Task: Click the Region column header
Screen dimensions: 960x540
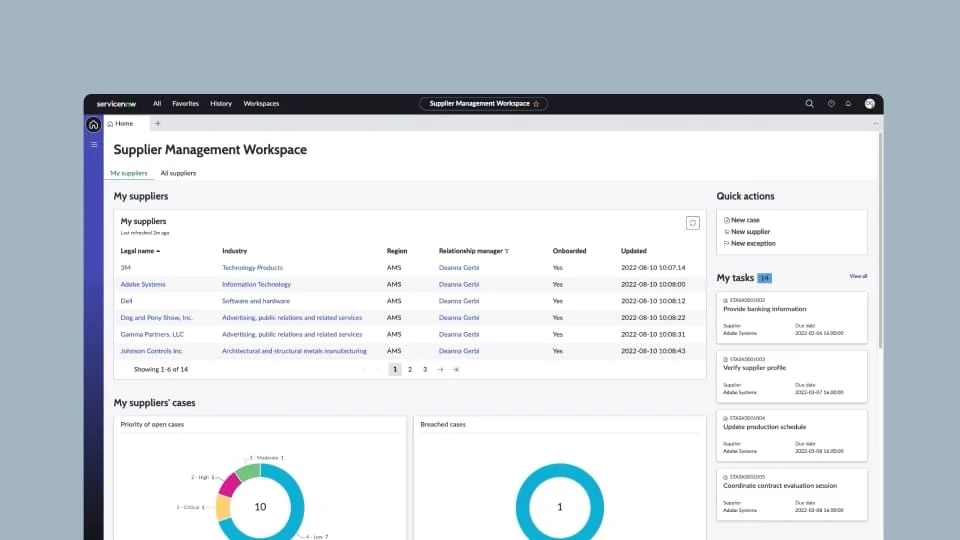Action: (x=397, y=251)
